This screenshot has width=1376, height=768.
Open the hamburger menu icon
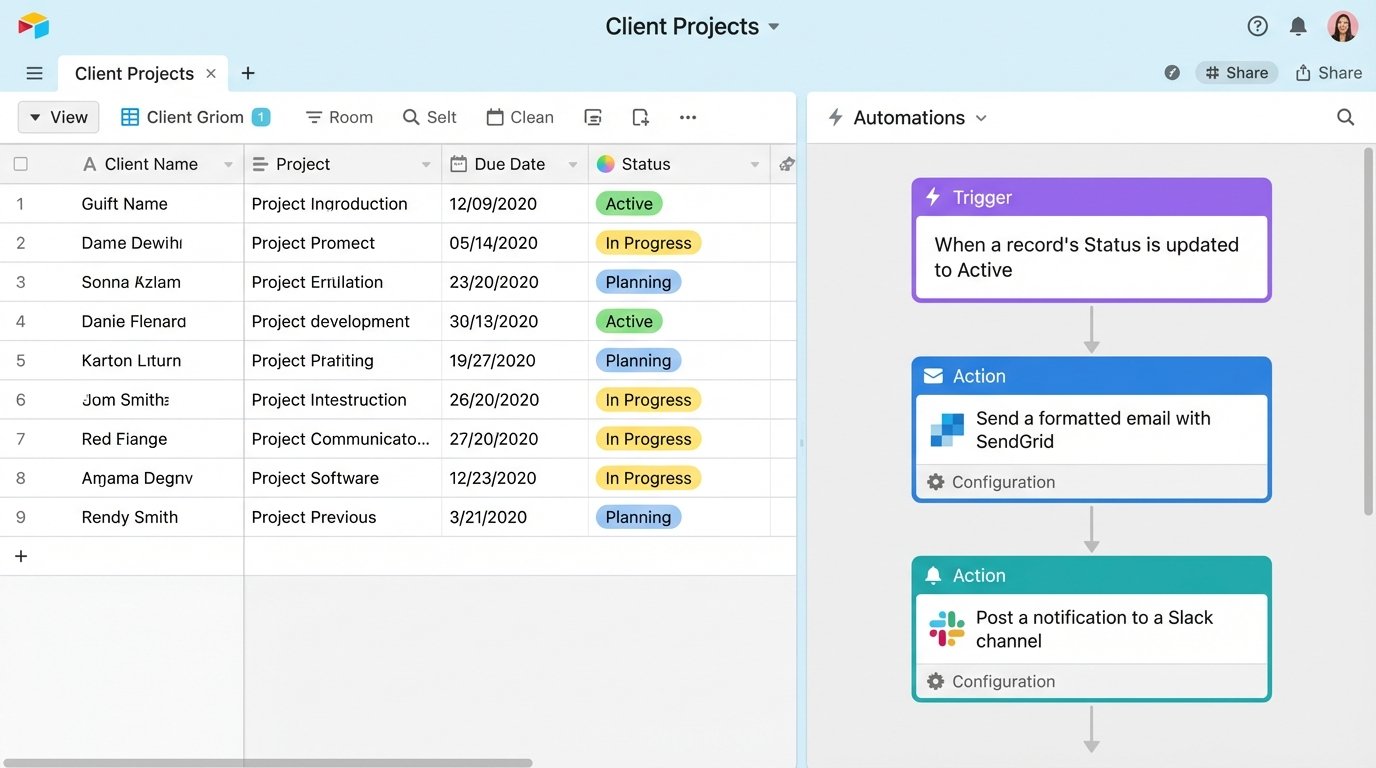34,72
